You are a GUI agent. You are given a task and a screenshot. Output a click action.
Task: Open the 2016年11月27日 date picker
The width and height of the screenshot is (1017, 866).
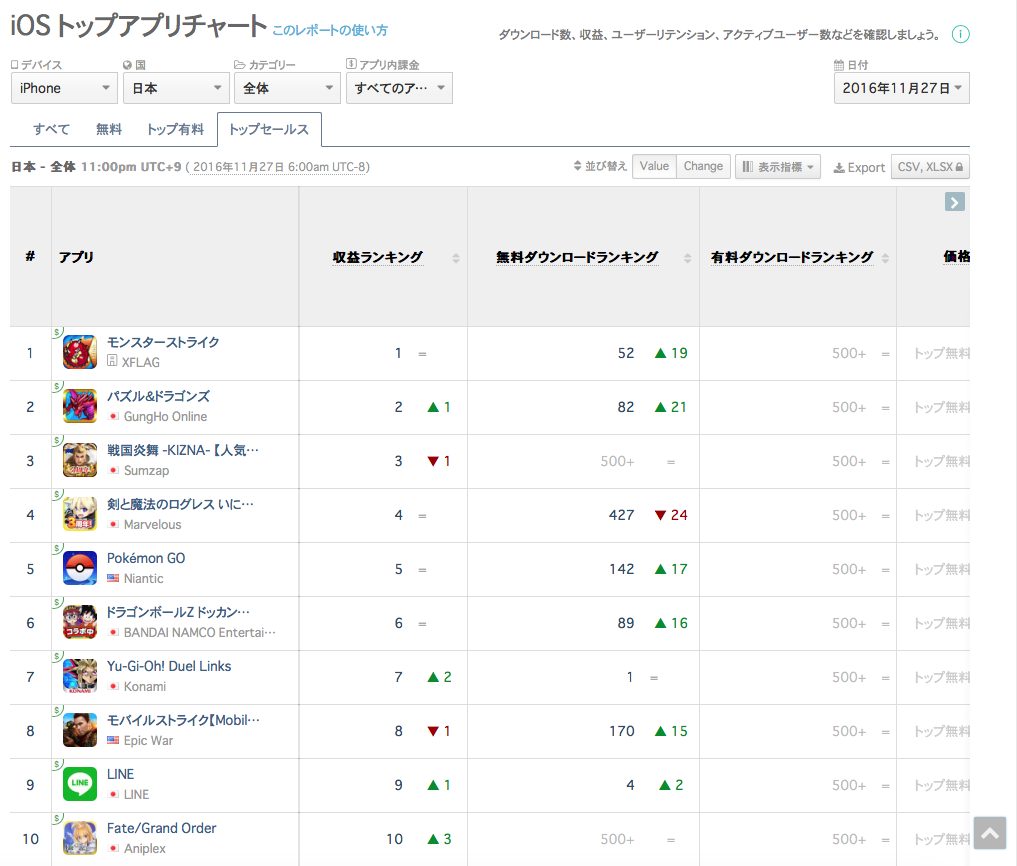(x=902, y=88)
